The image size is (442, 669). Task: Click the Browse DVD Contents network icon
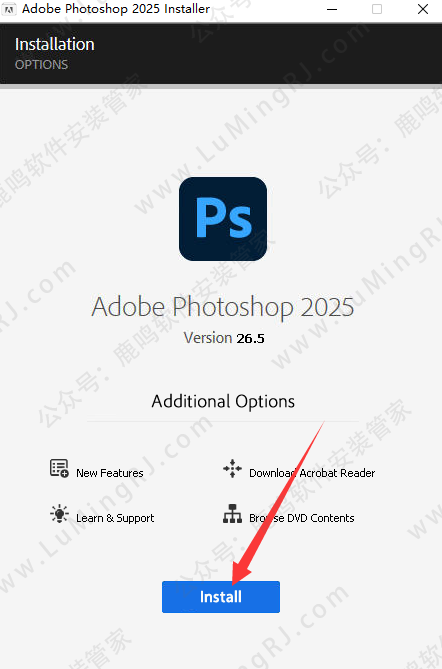(x=233, y=513)
